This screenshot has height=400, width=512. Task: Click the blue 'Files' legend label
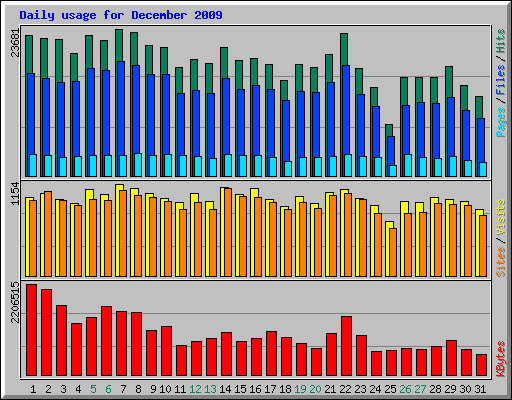[501, 80]
